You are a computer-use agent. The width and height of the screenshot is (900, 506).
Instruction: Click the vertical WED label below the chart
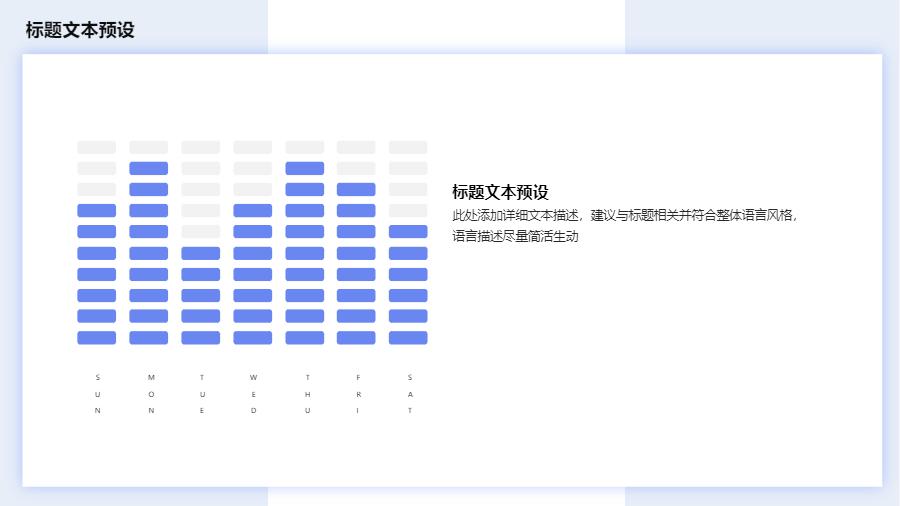point(253,394)
